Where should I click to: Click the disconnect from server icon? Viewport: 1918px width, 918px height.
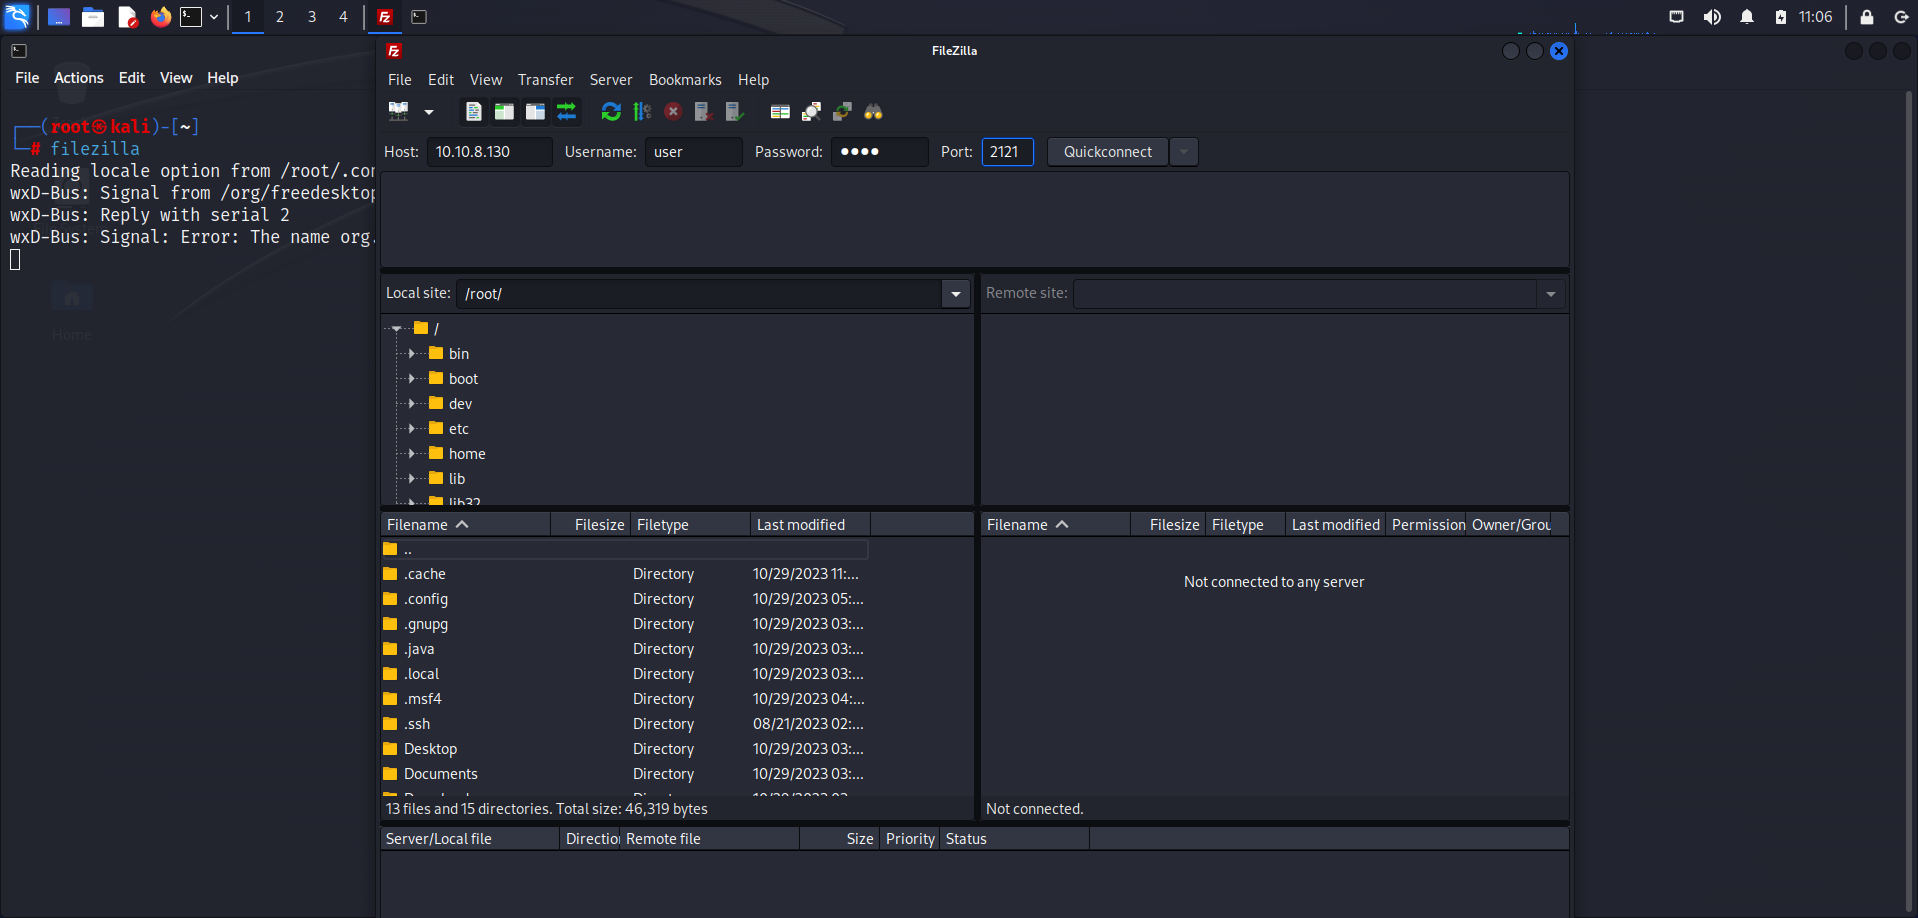click(x=704, y=112)
